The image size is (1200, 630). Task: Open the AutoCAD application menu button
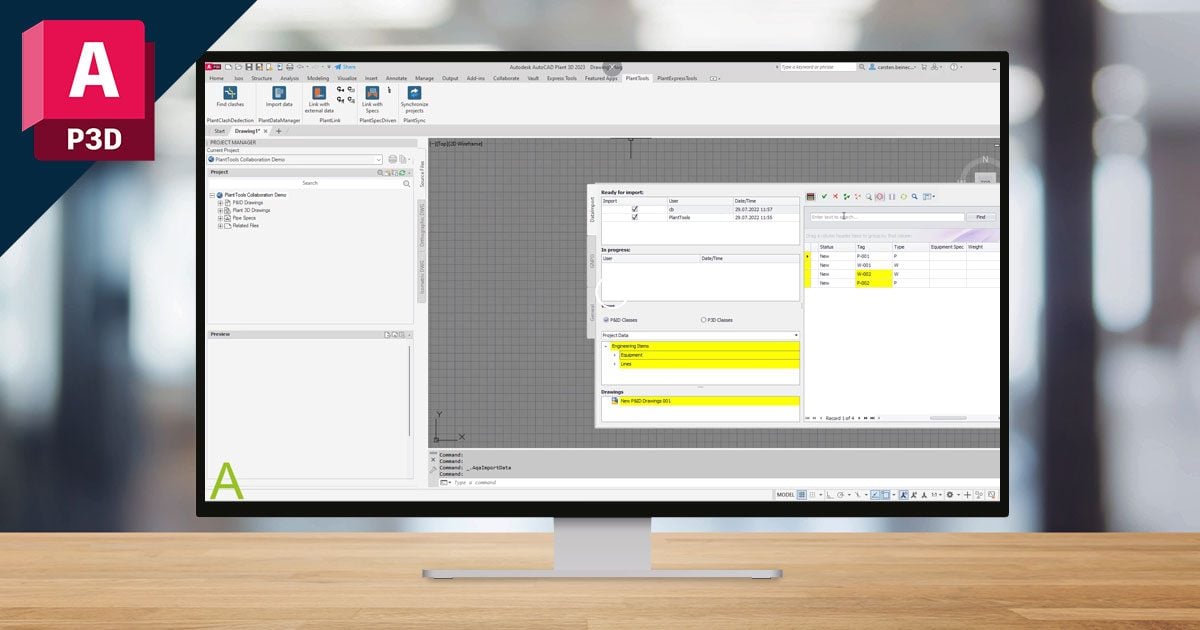coord(214,67)
